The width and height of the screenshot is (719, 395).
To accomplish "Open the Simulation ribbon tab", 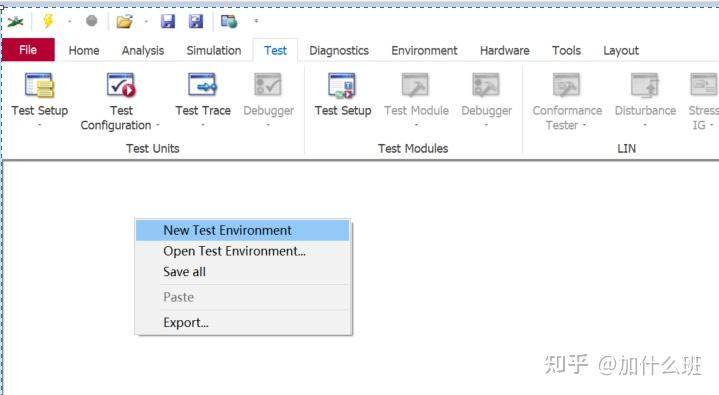I will pyautogui.click(x=214, y=50).
